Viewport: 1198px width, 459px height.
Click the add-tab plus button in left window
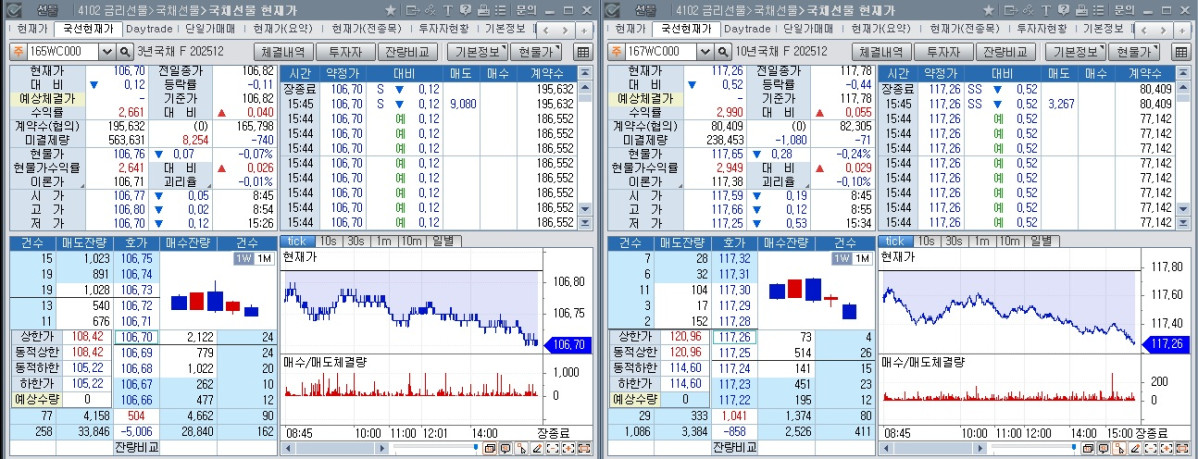584,30
